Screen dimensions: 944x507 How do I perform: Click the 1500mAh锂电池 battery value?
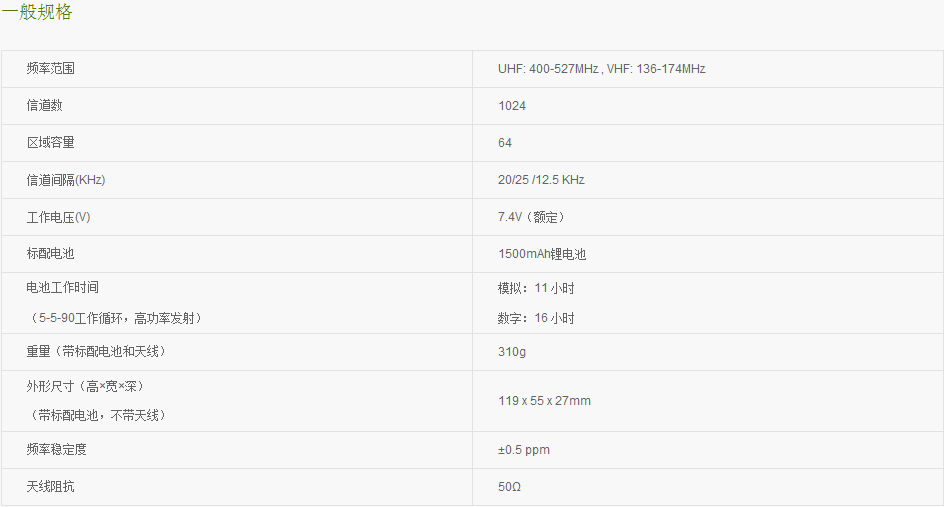click(542, 254)
